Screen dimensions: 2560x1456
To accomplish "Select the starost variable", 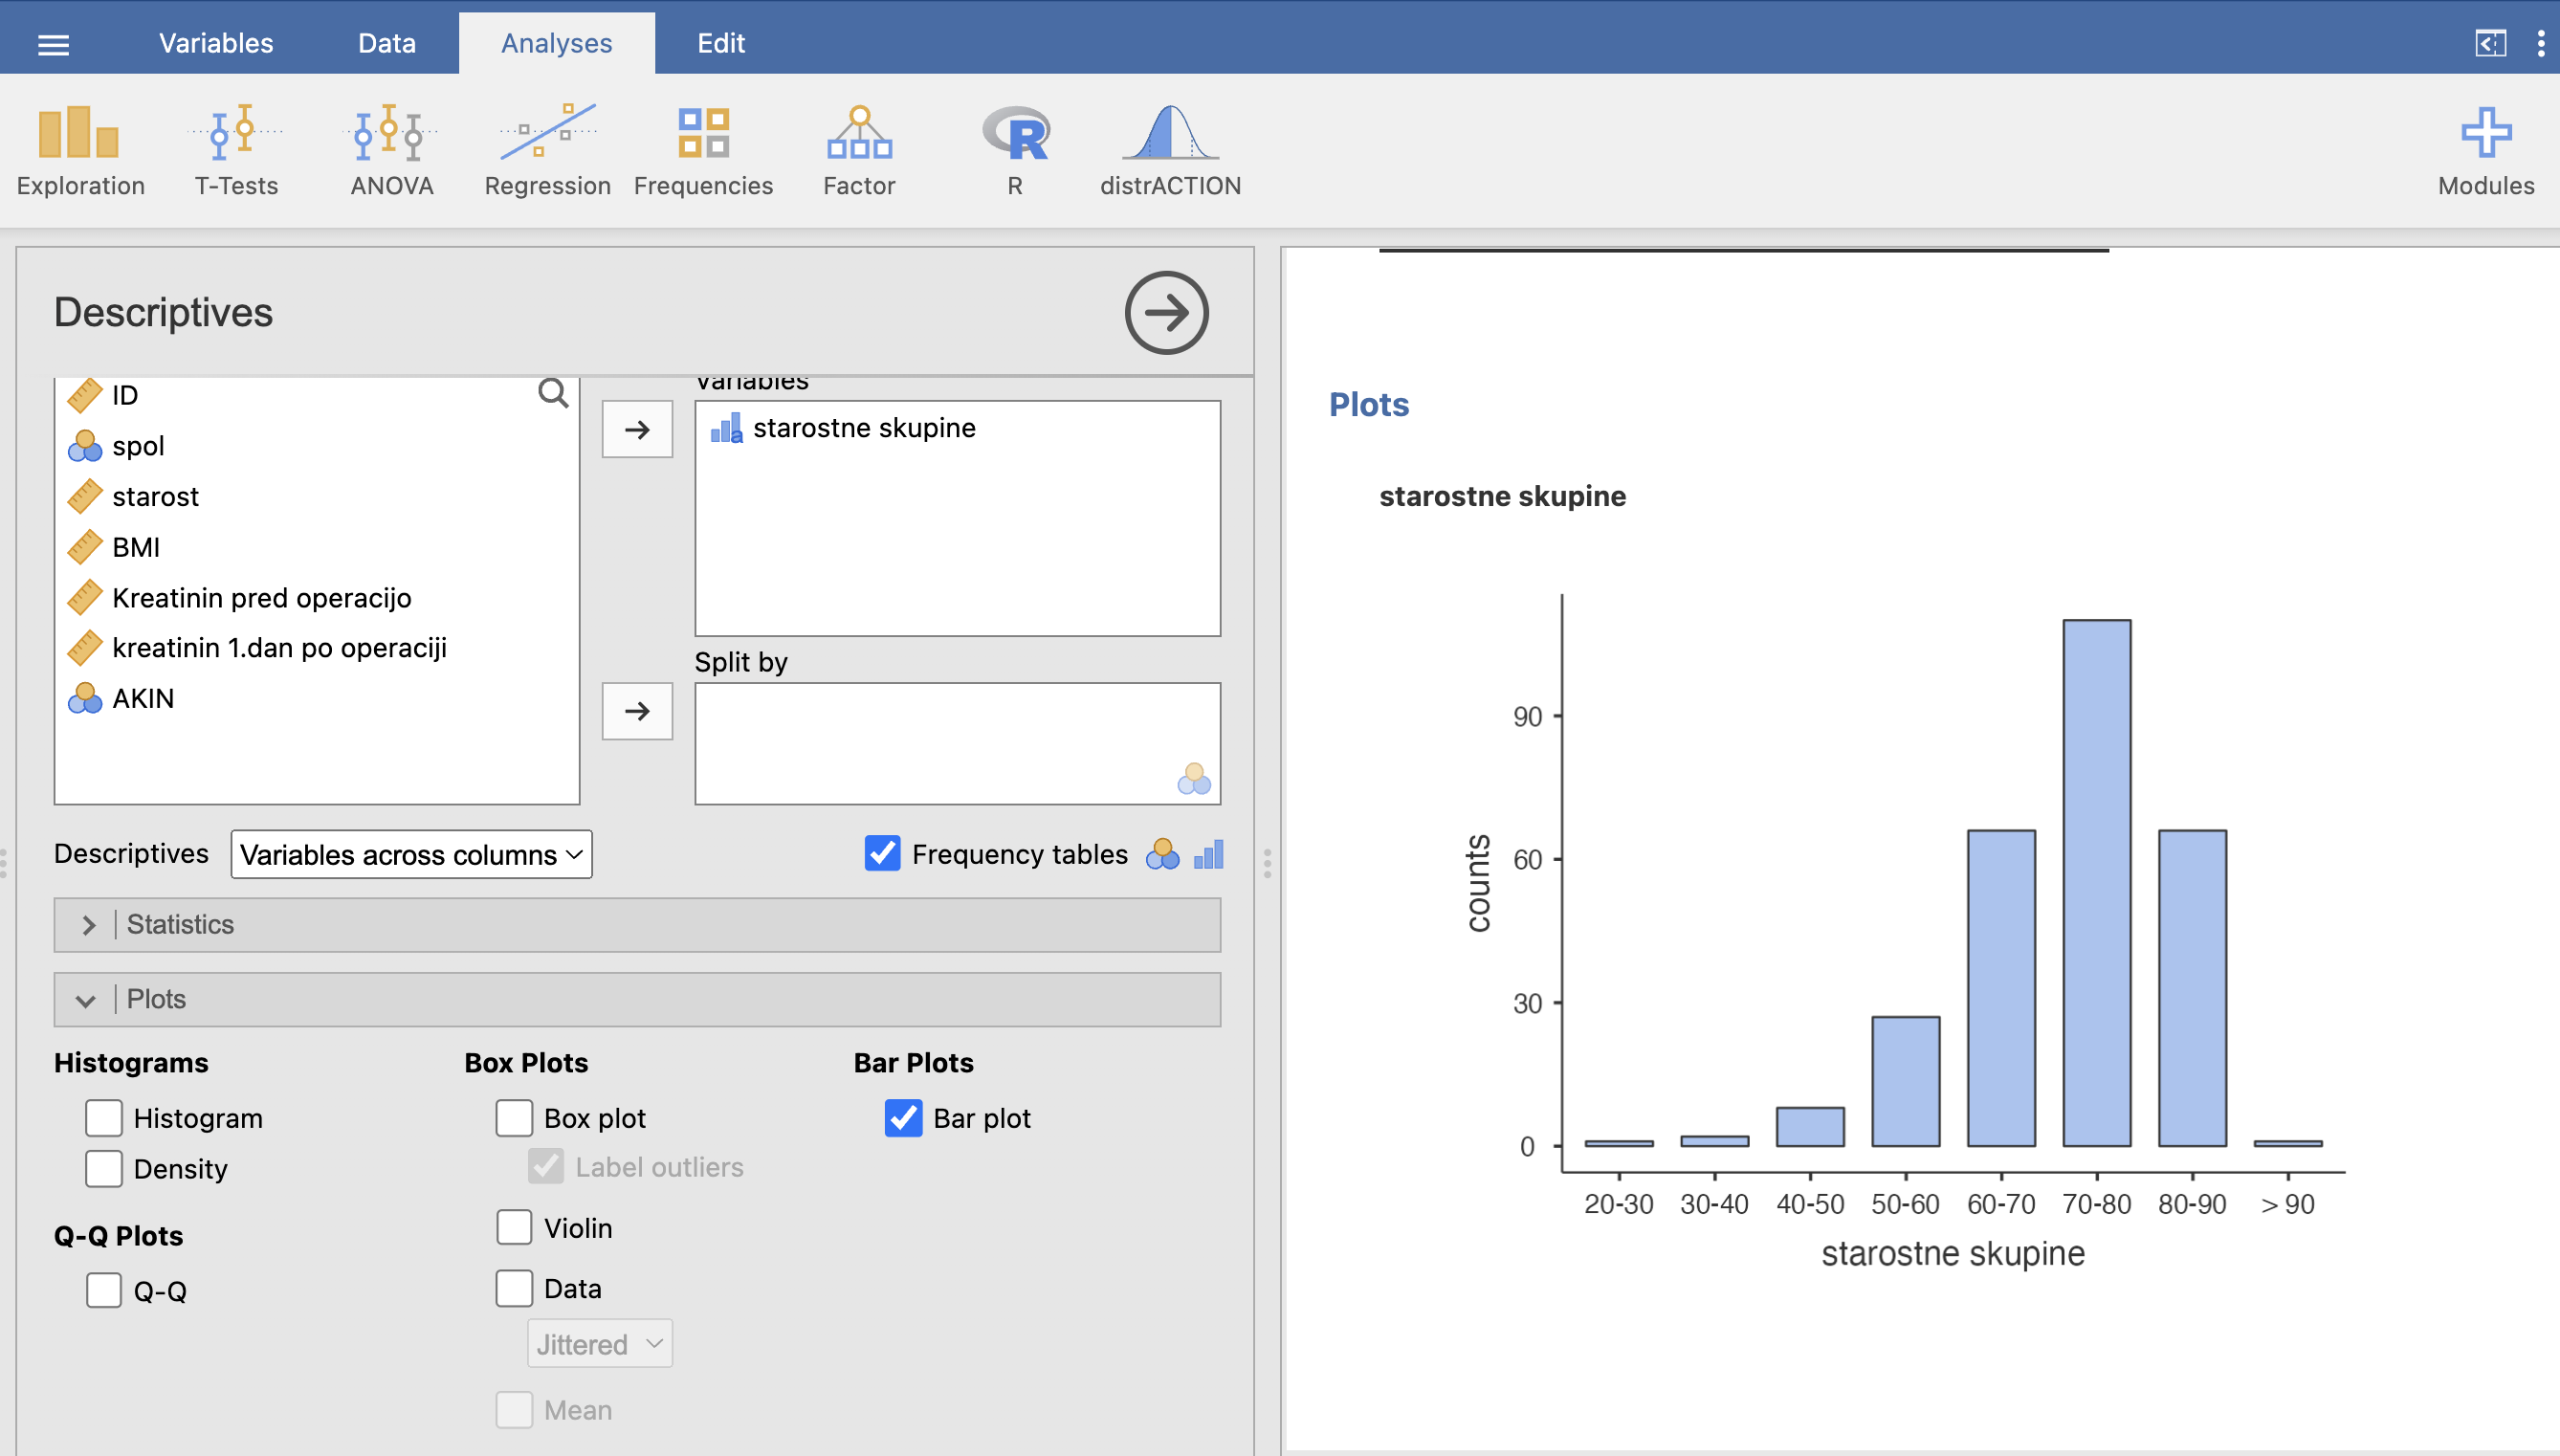I will click(316, 496).
